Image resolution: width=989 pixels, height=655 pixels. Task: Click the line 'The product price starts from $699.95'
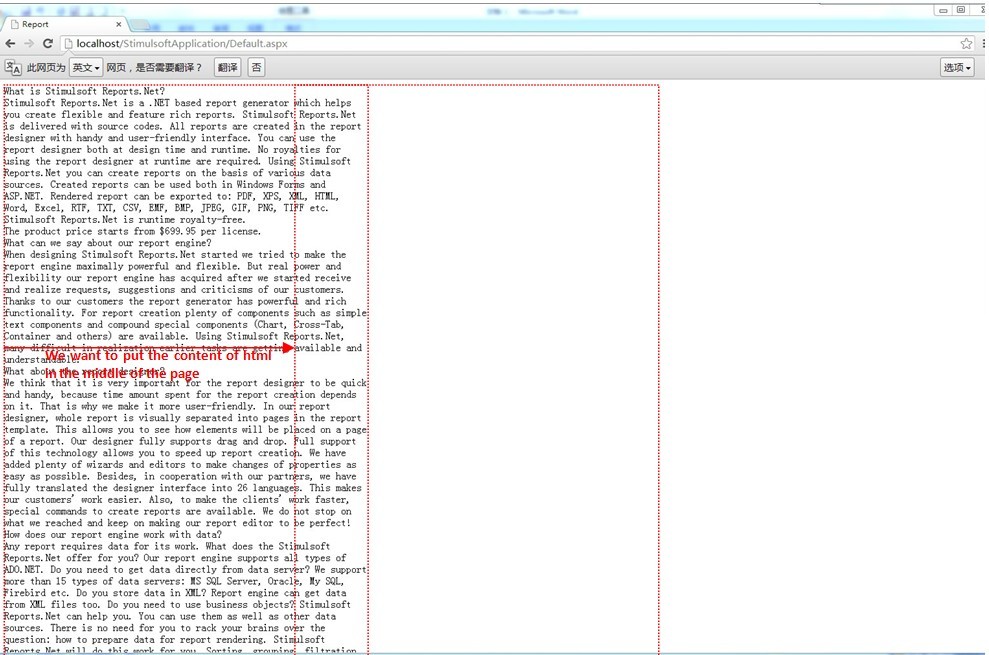(132, 231)
